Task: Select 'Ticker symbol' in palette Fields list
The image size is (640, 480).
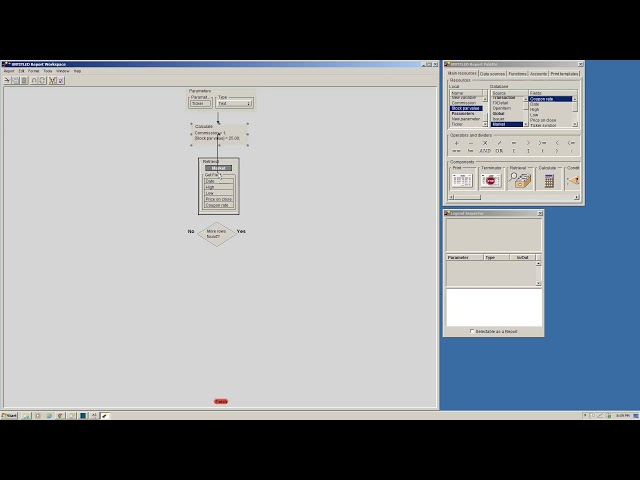Action: coord(550,125)
